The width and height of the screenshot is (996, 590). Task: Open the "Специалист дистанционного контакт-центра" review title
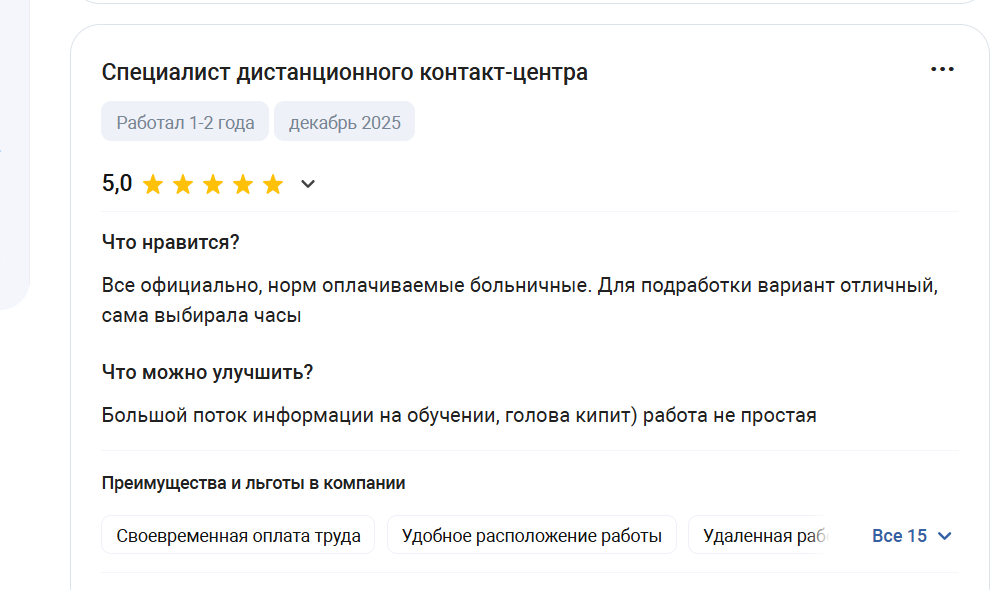[345, 72]
